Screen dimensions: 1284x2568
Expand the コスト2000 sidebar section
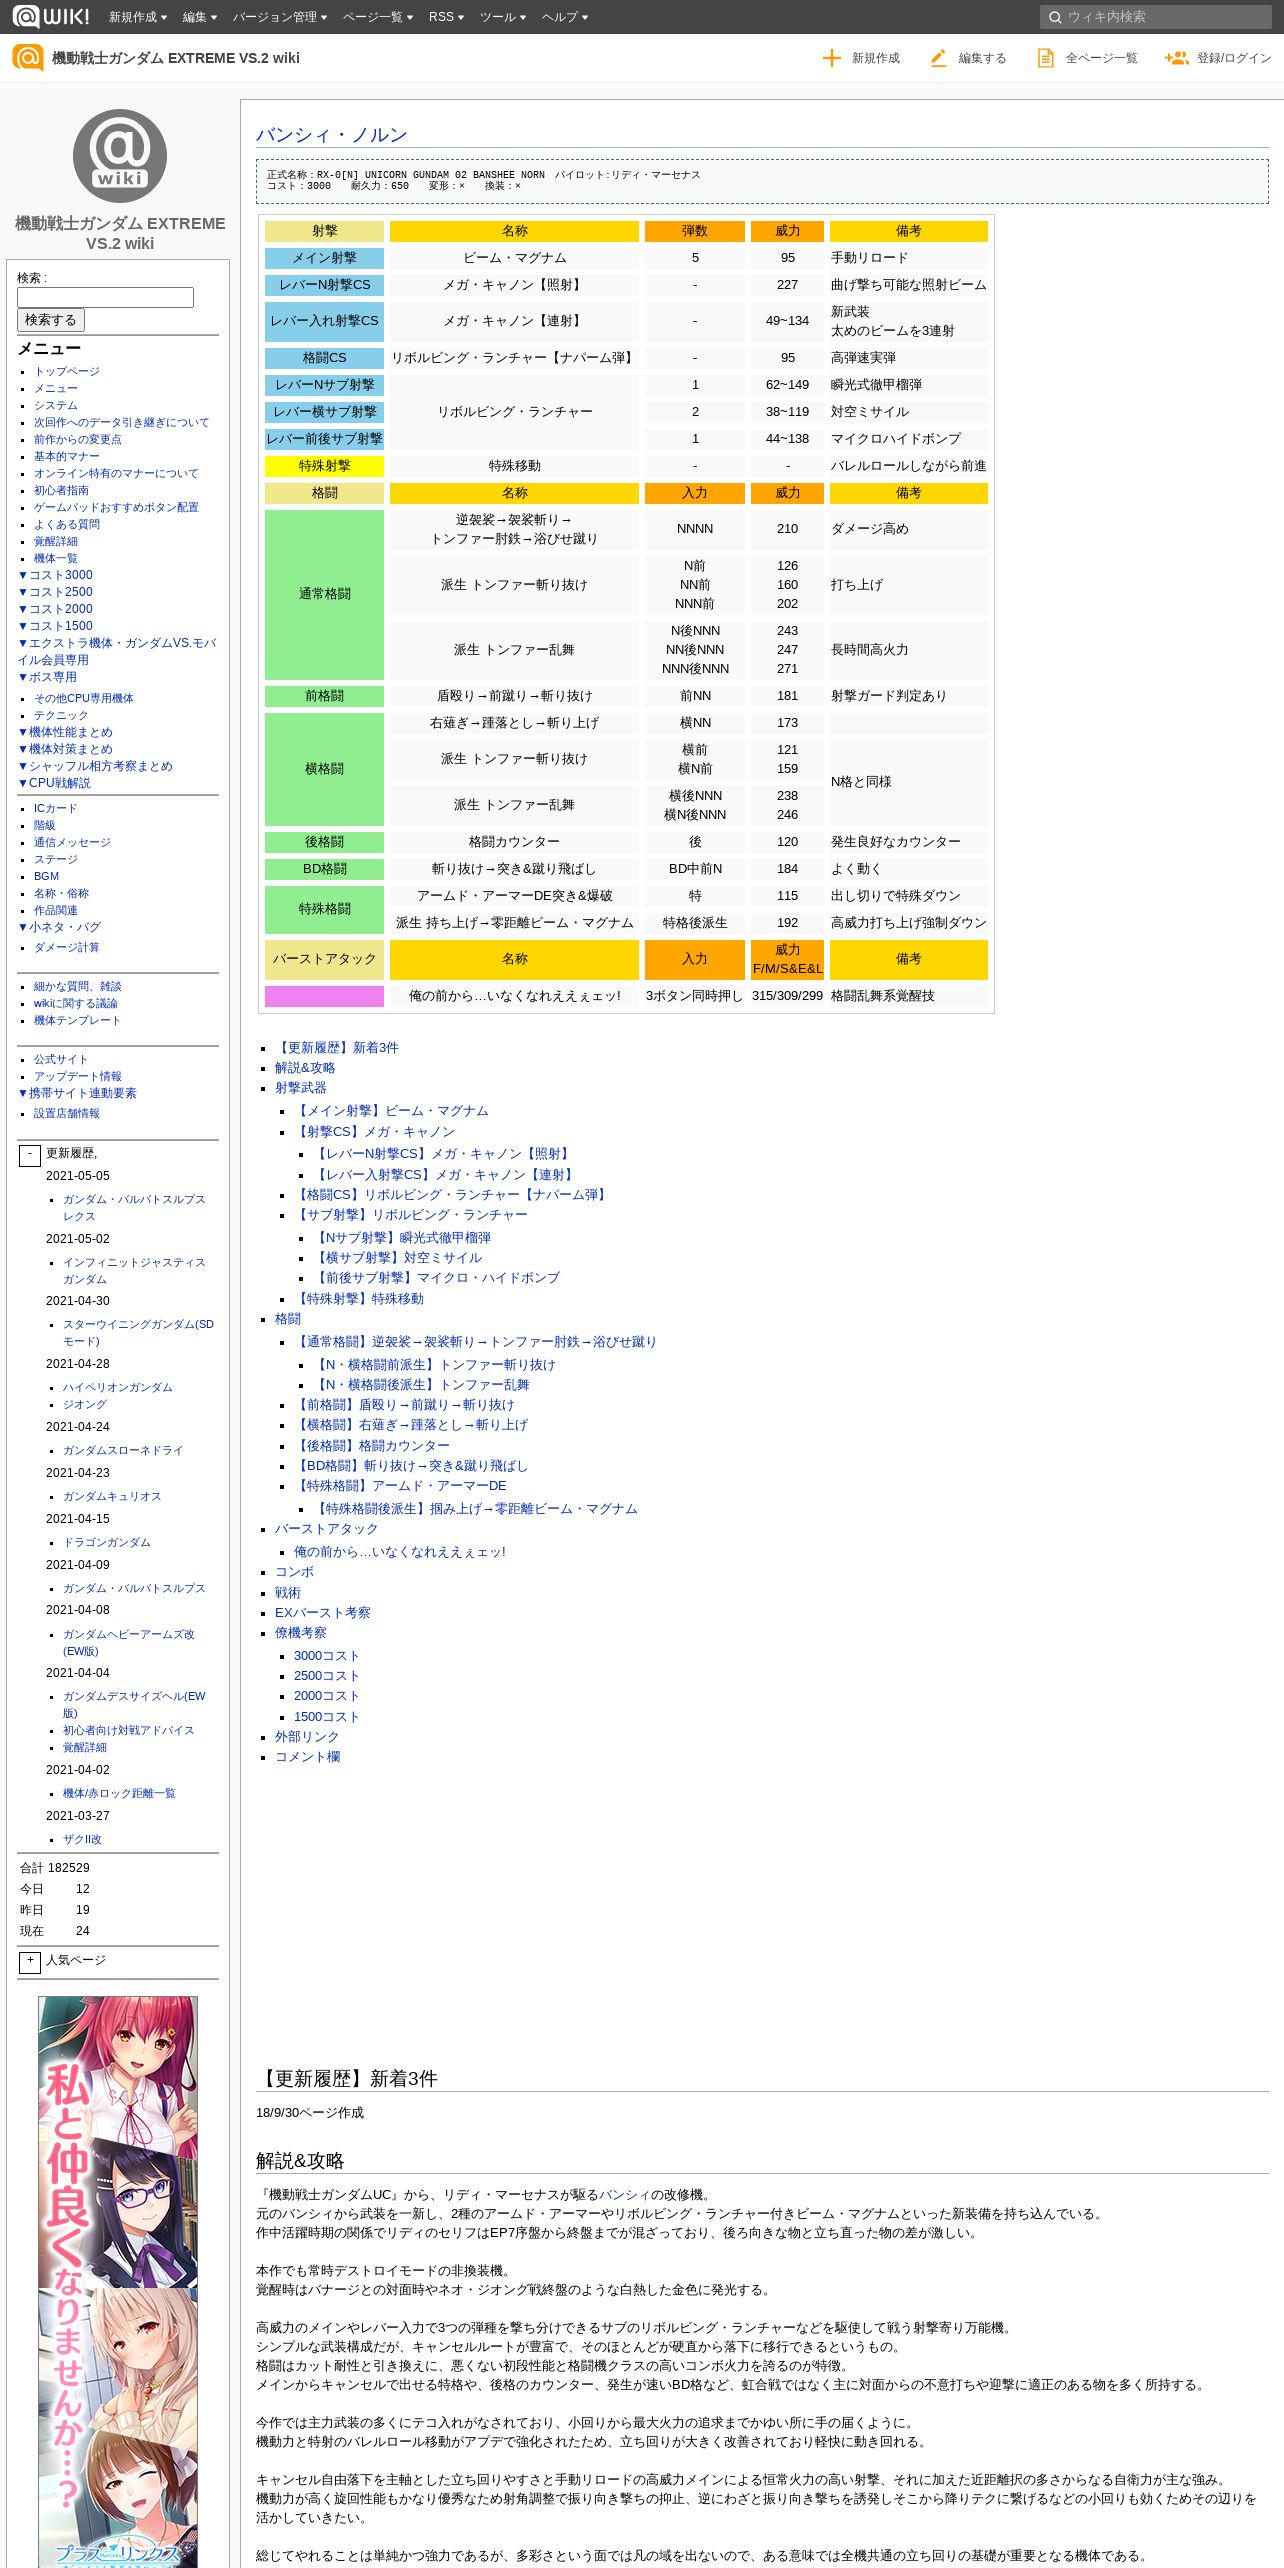[56, 609]
